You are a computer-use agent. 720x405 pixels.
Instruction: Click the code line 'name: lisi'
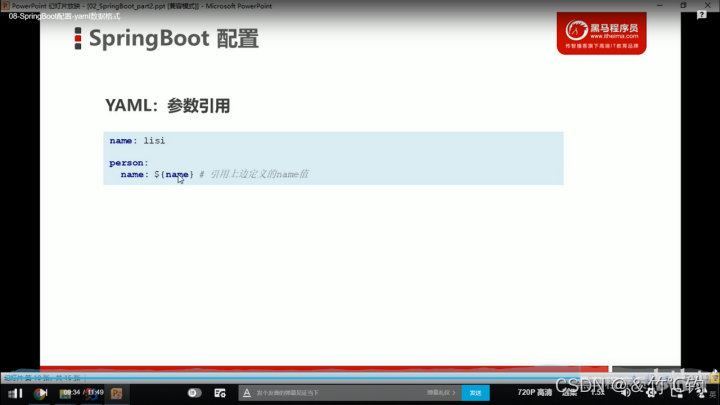click(x=137, y=141)
